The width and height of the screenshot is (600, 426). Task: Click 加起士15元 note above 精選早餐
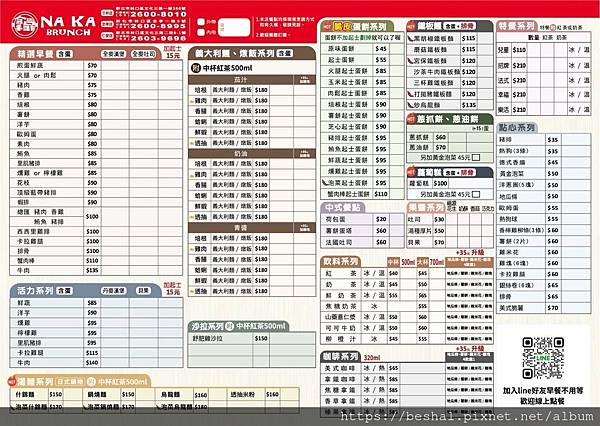pyautogui.click(x=173, y=52)
